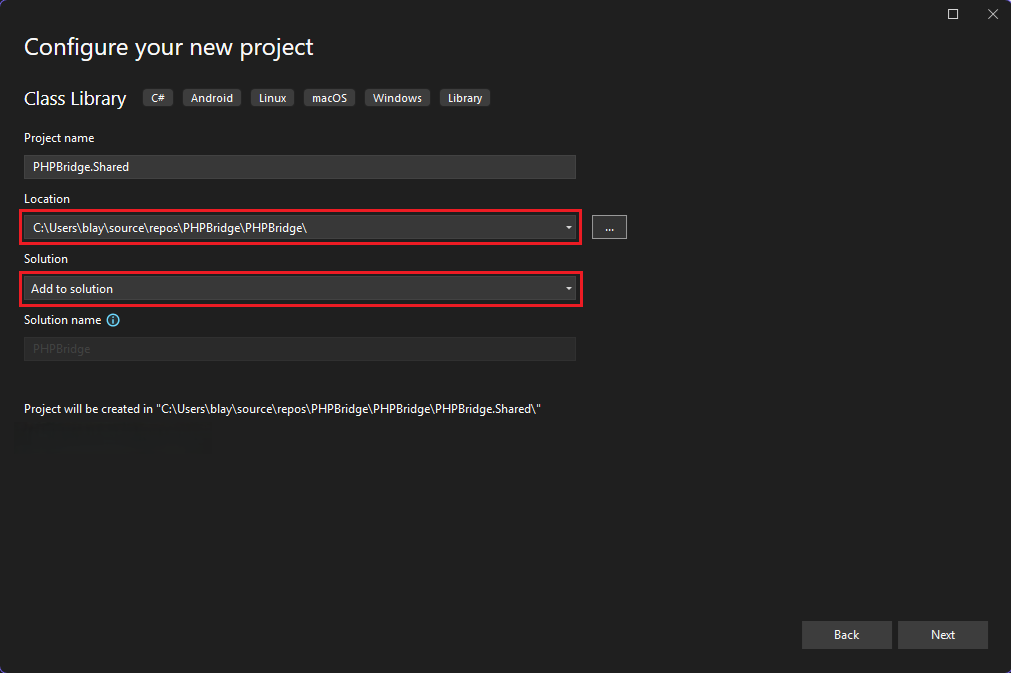Viewport: 1011px width, 673px height.
Task: Maximize the configure project window
Action: 953,14
